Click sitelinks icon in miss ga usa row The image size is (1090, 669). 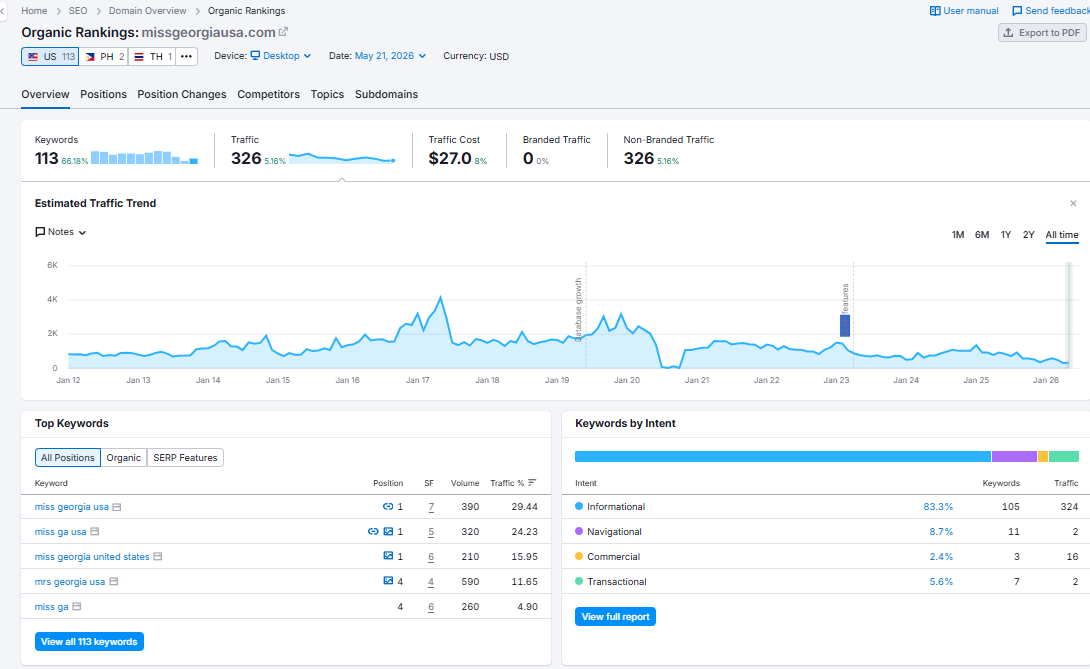point(373,532)
